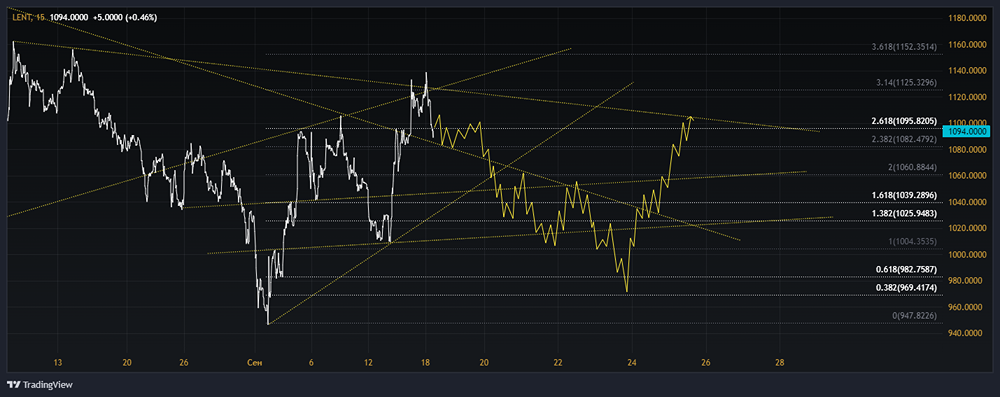Screen dimensions: 1000x397
Task: Click the 15 interval label
Action: (x=40, y=17)
